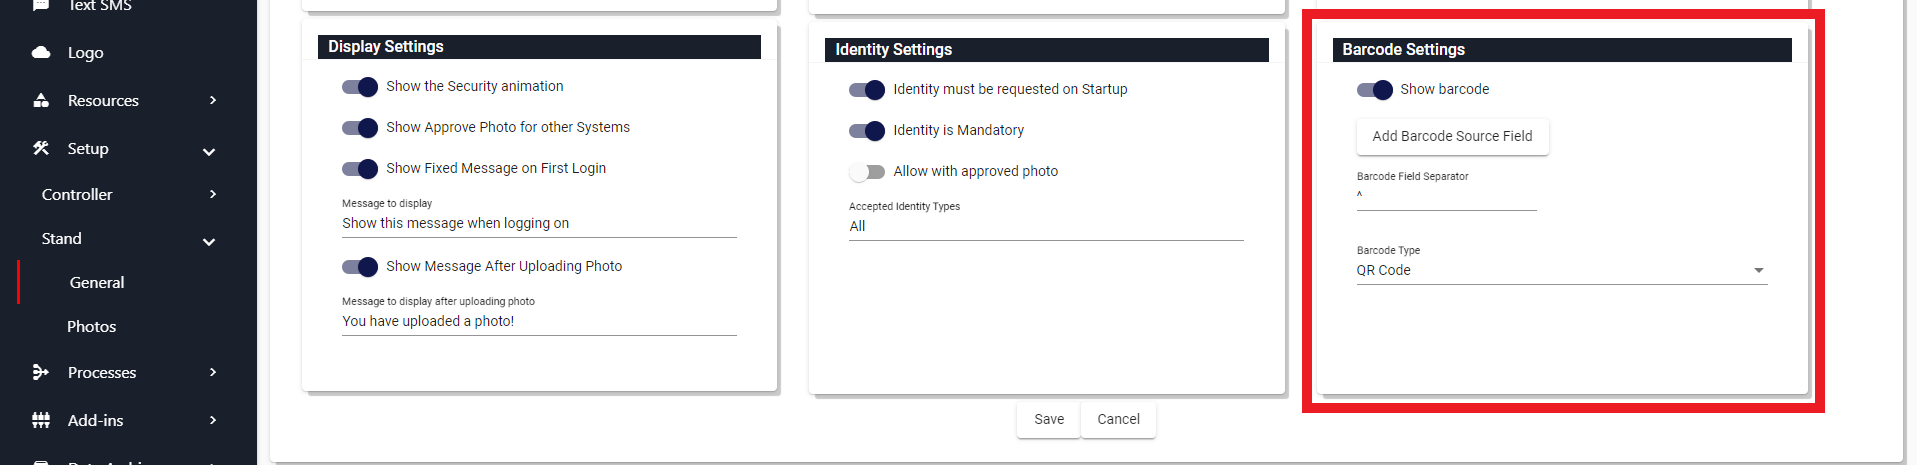Toggle Show Message After Uploading Photo
The height and width of the screenshot is (465, 1917).
360,267
